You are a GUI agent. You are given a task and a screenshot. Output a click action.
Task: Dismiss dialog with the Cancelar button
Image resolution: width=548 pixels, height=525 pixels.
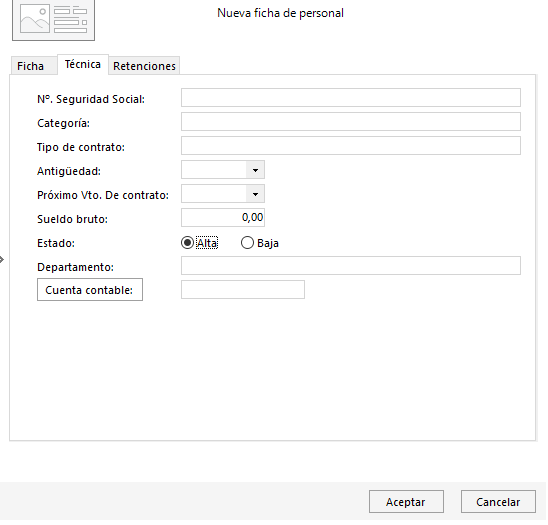498,502
